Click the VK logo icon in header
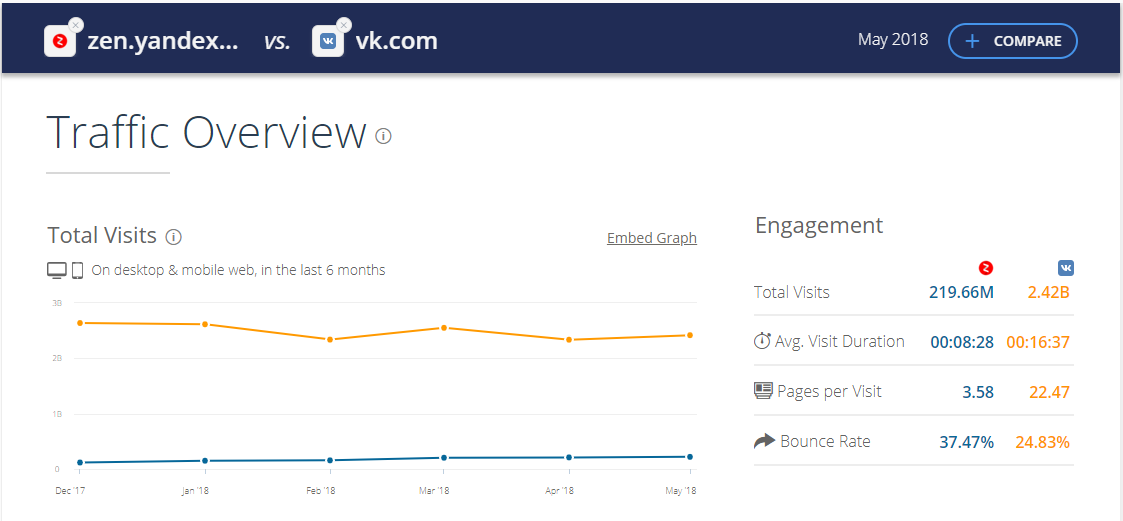This screenshot has width=1123, height=521. tap(328, 42)
